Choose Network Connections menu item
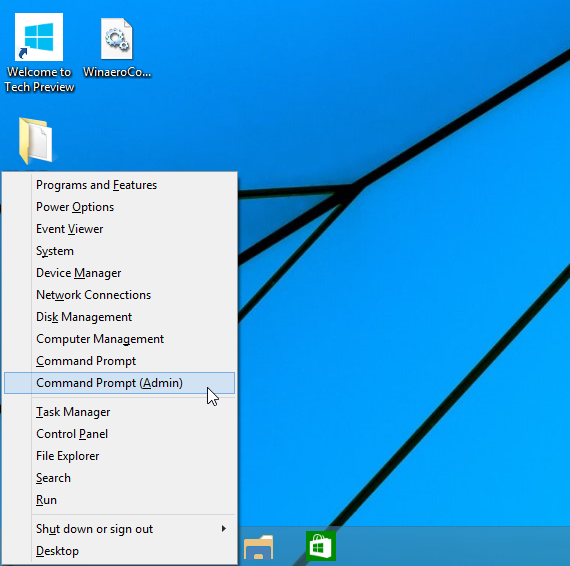Image resolution: width=570 pixels, height=566 pixels. point(119,295)
